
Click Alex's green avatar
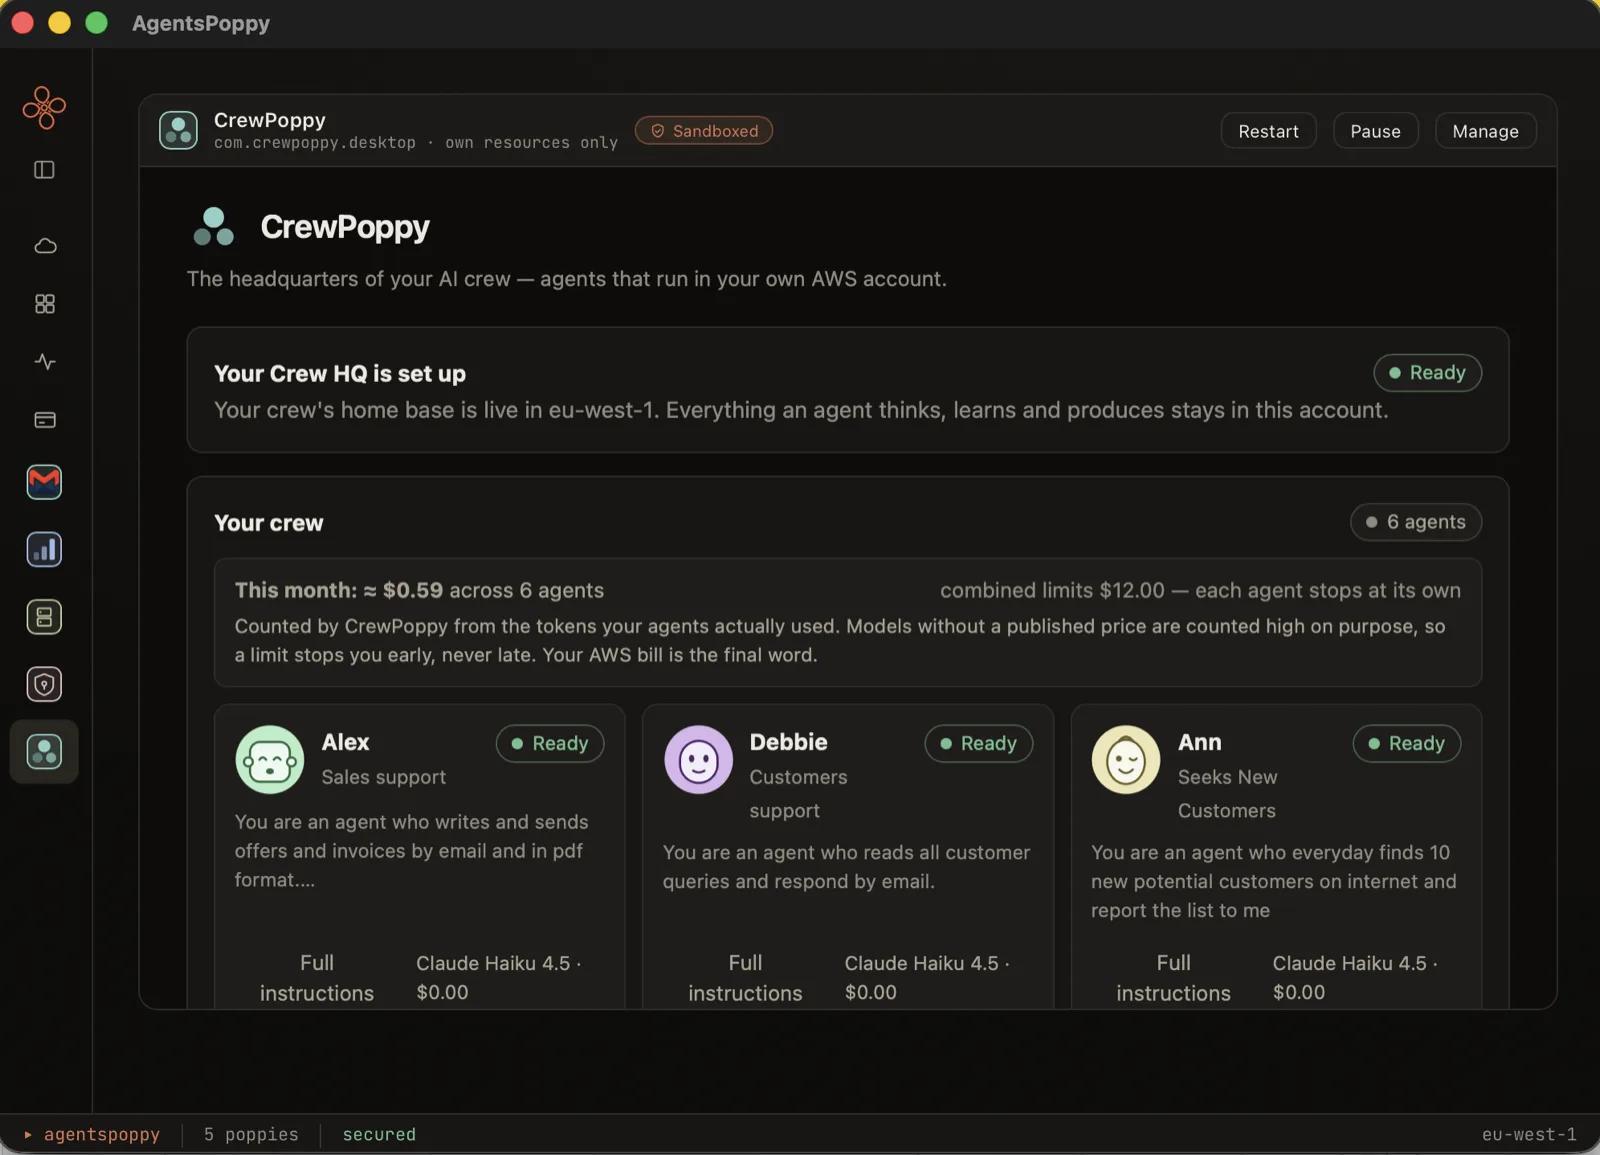[x=270, y=760]
